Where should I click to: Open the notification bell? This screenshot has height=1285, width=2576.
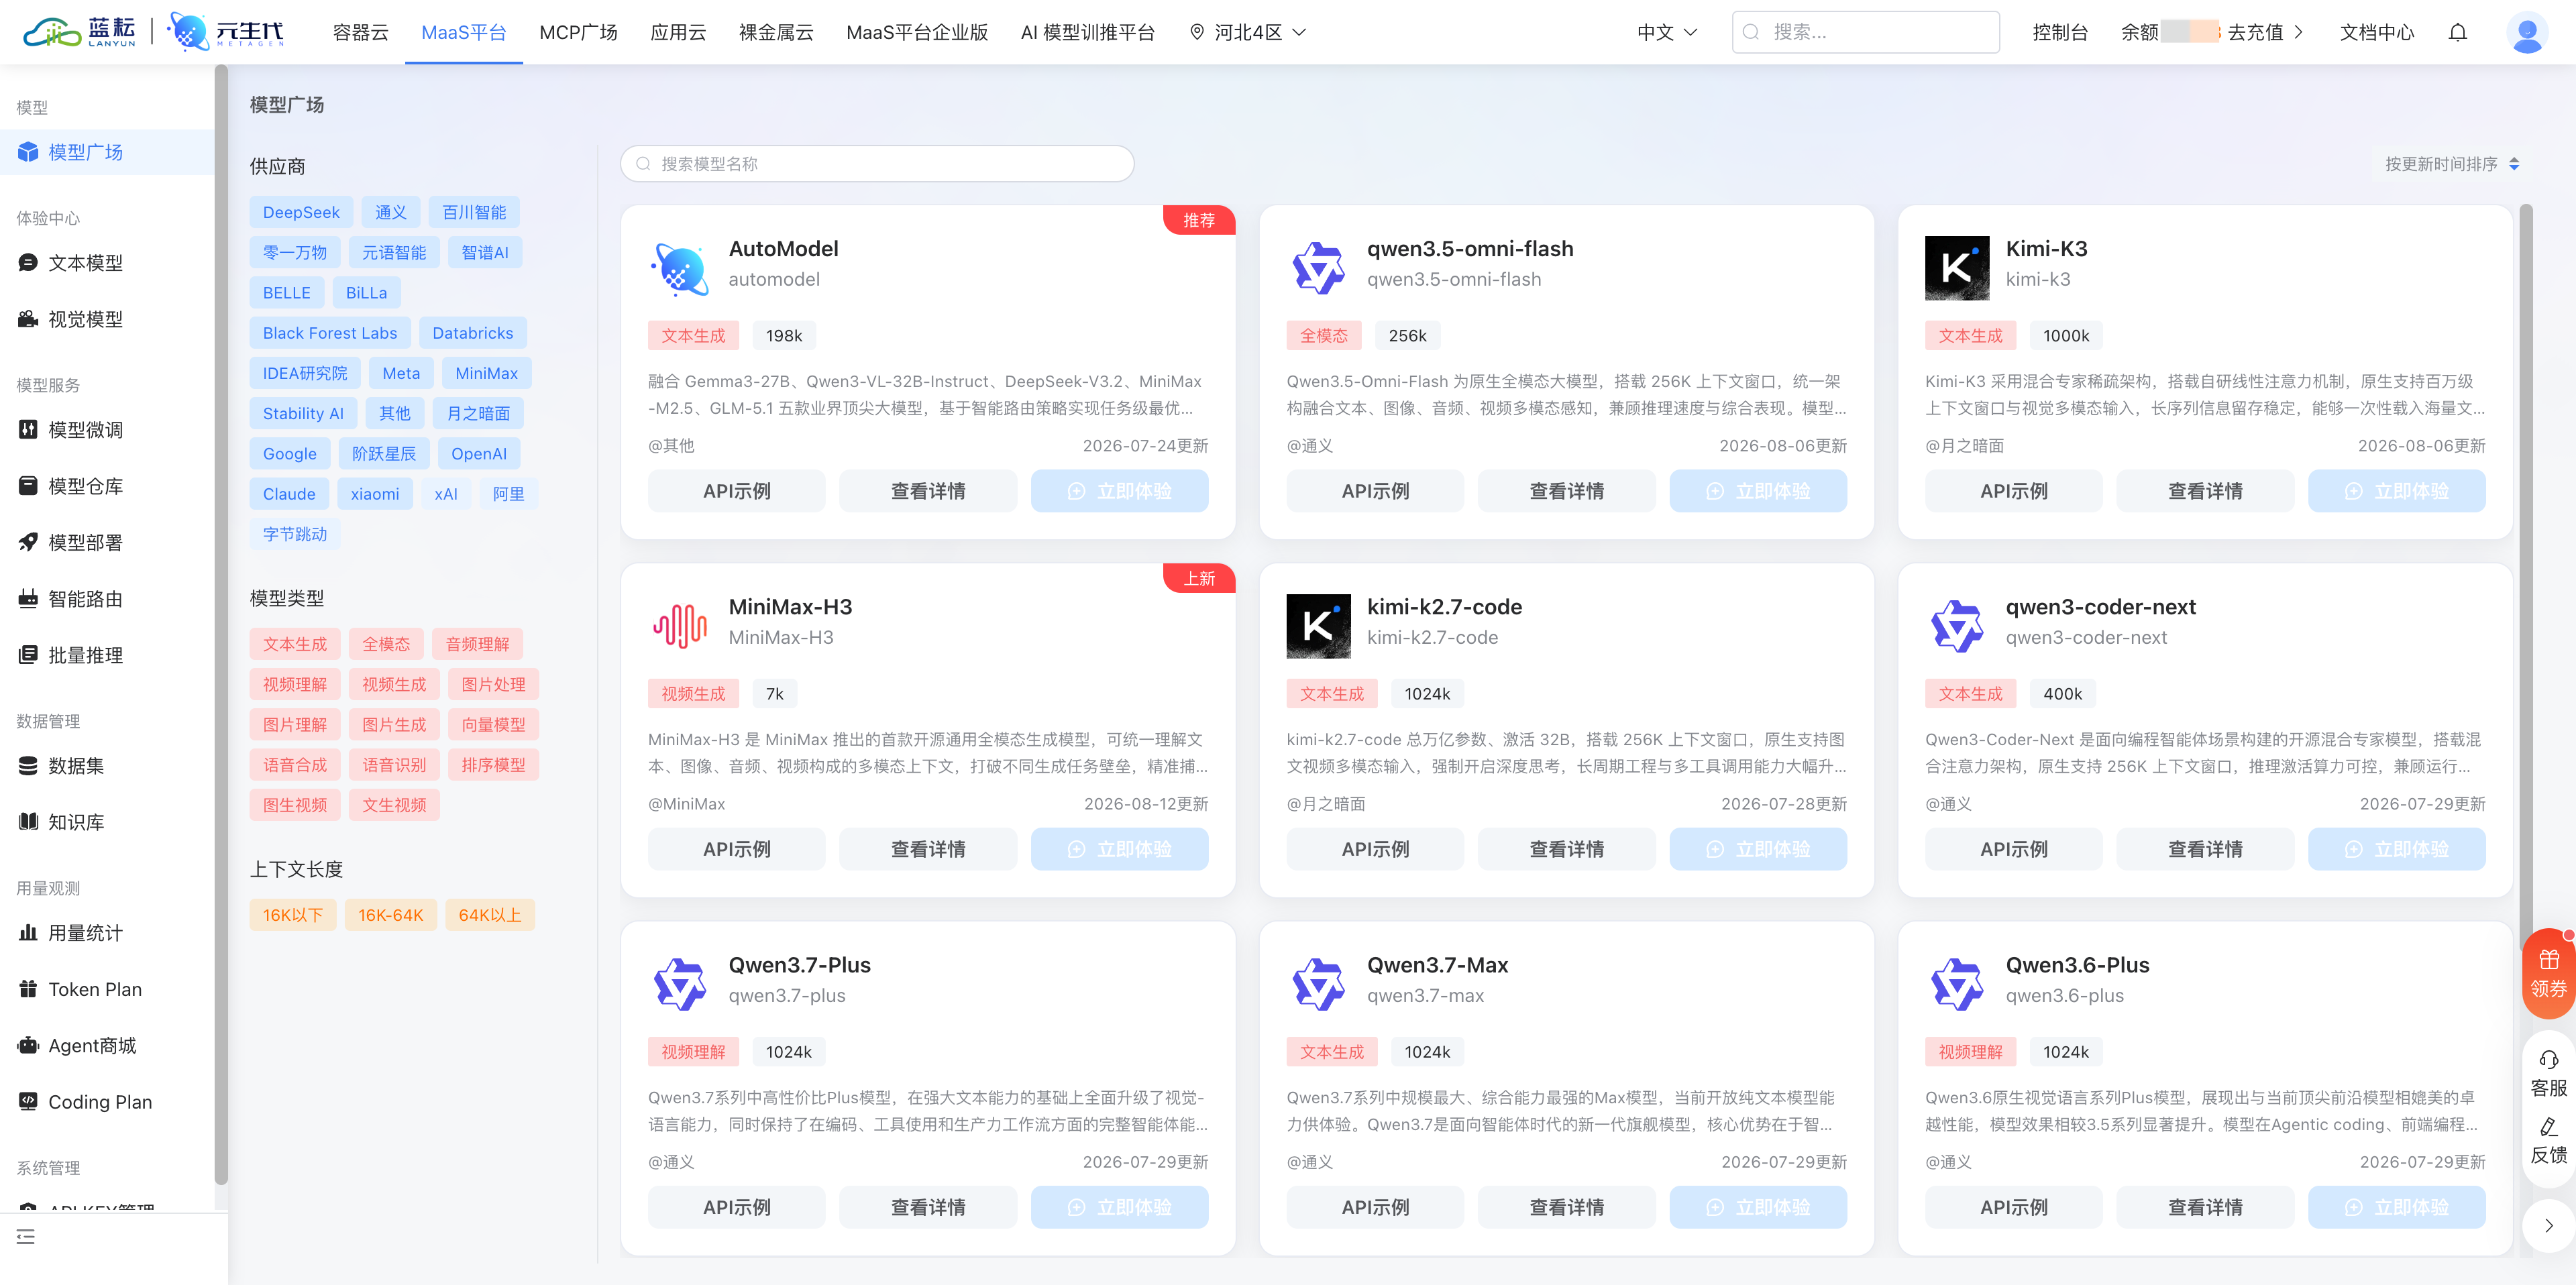coord(2457,32)
